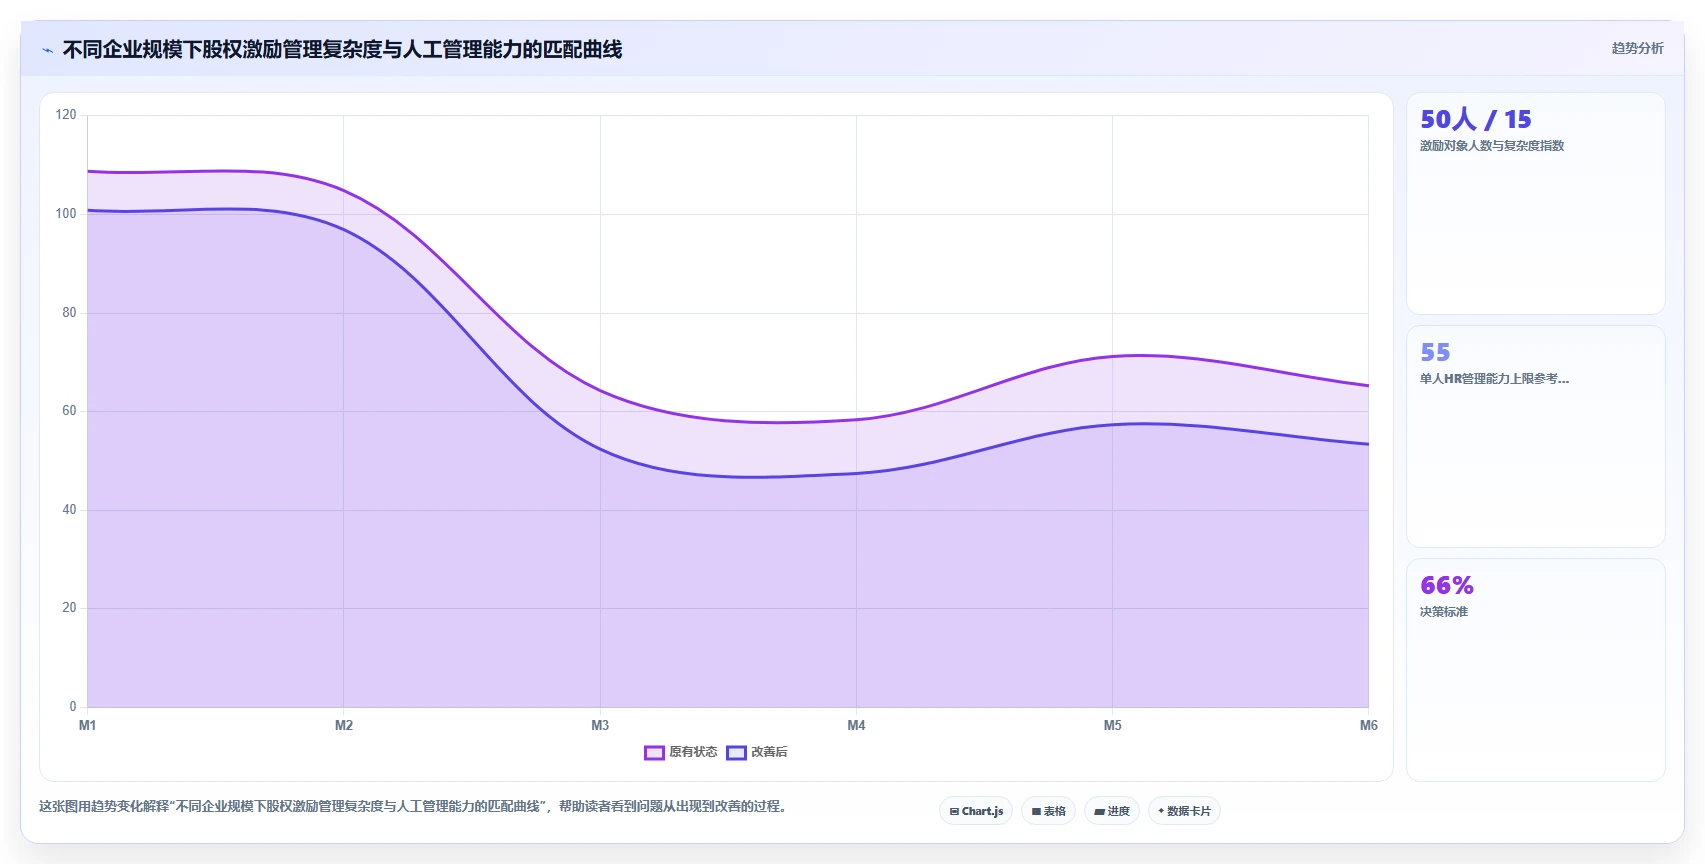Click the 进度 tag

(1112, 811)
